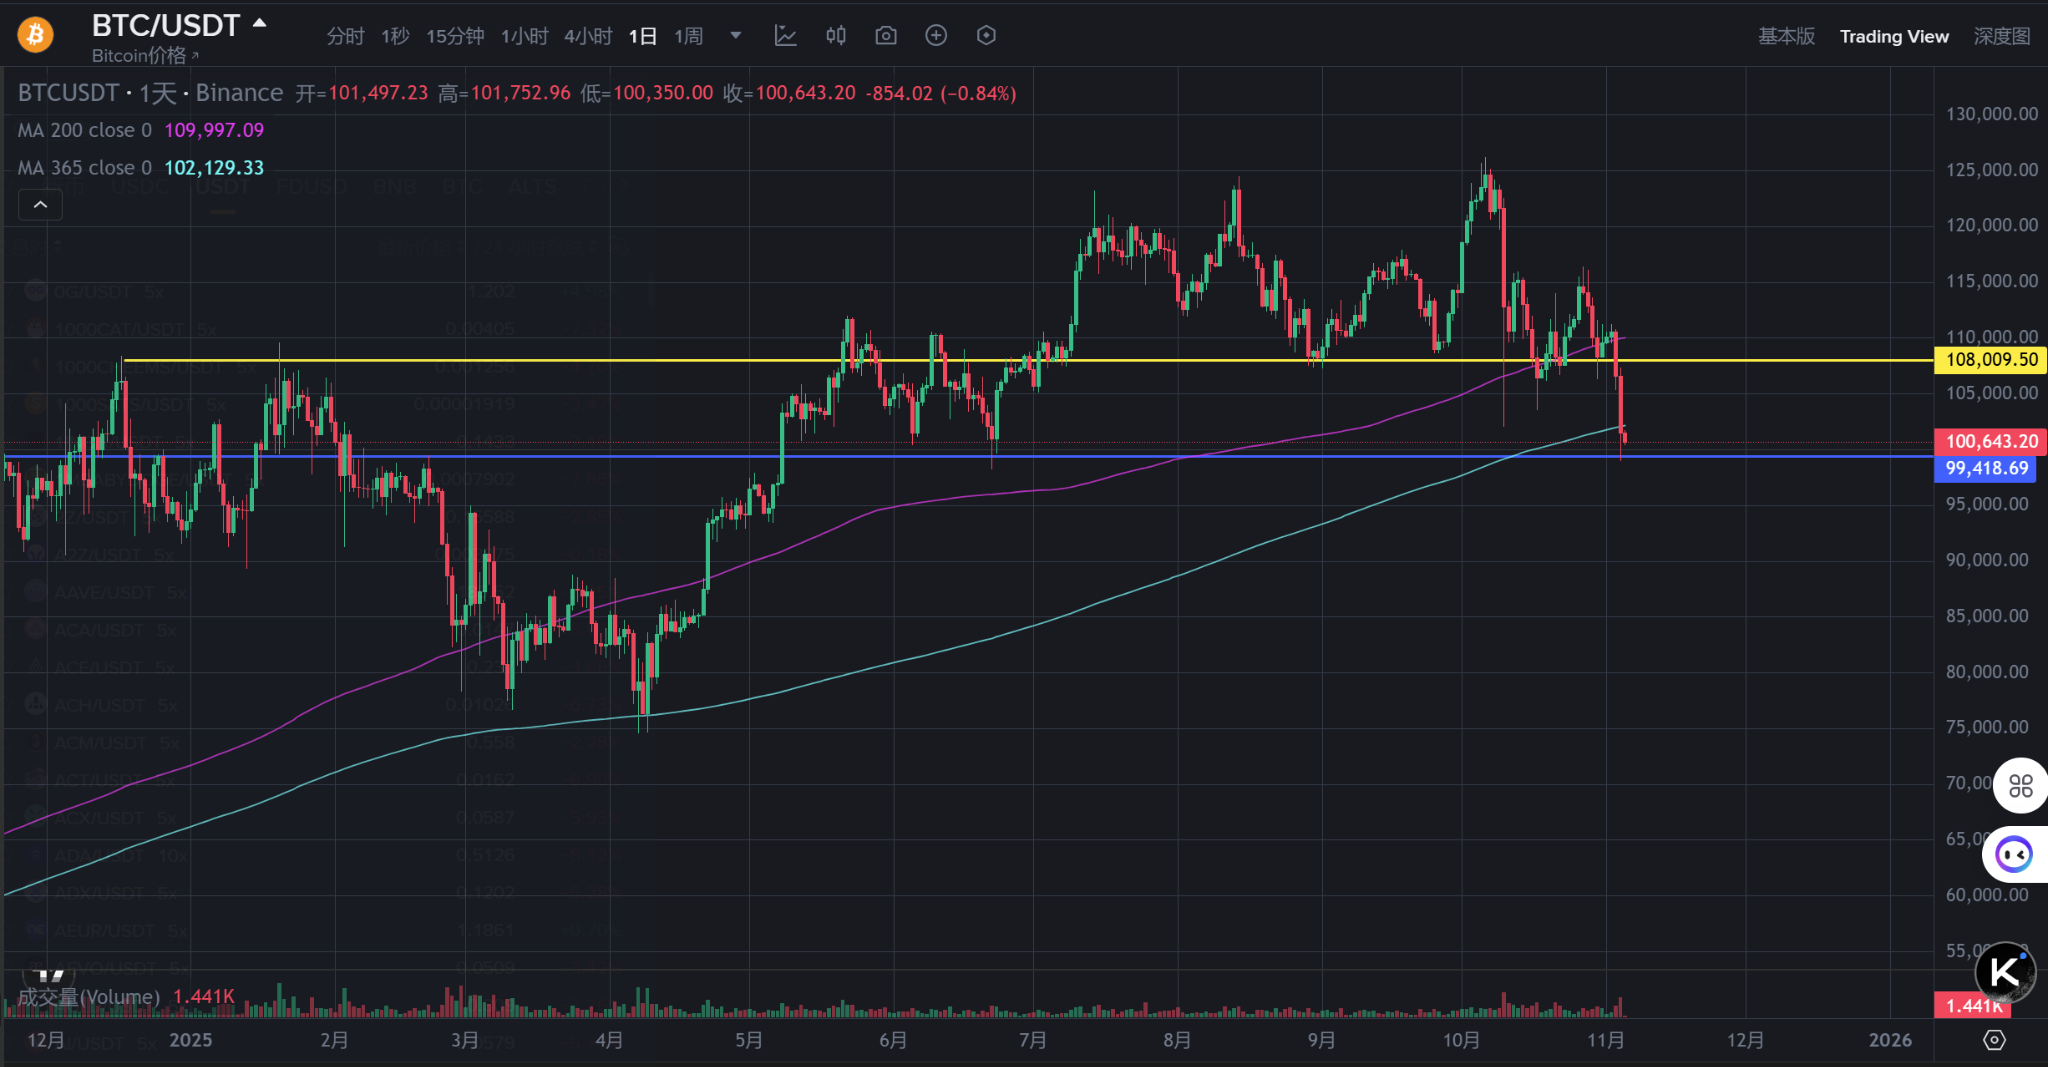The width and height of the screenshot is (2048, 1067).
Task: Select the line chart type icon
Action: click(786, 35)
